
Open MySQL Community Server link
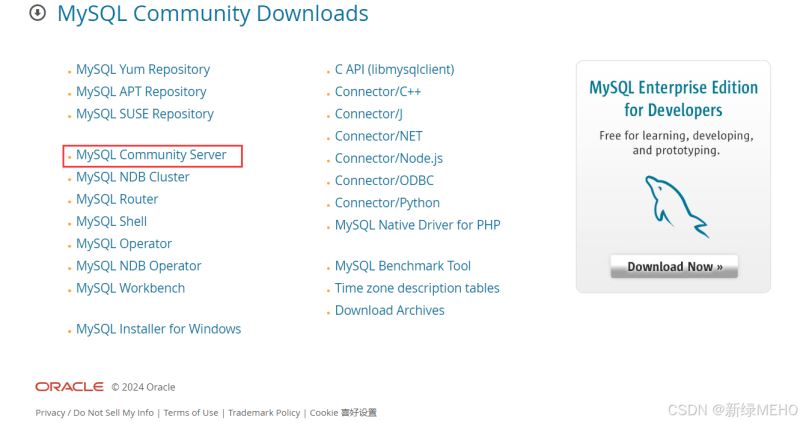[151, 155]
